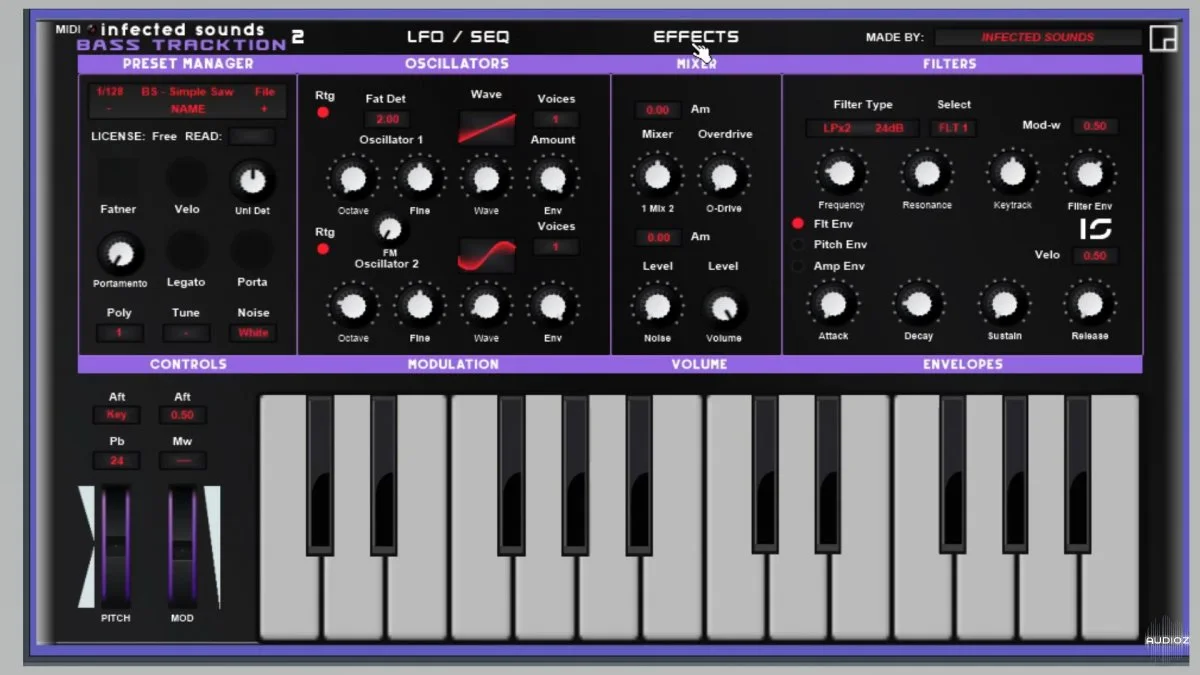Click the 1 Mix 2 mixer knob
Viewport: 1200px width, 675px height.
(657, 176)
